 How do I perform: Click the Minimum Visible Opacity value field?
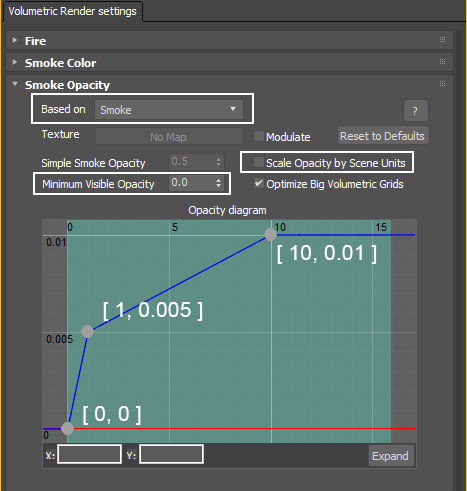[191, 183]
